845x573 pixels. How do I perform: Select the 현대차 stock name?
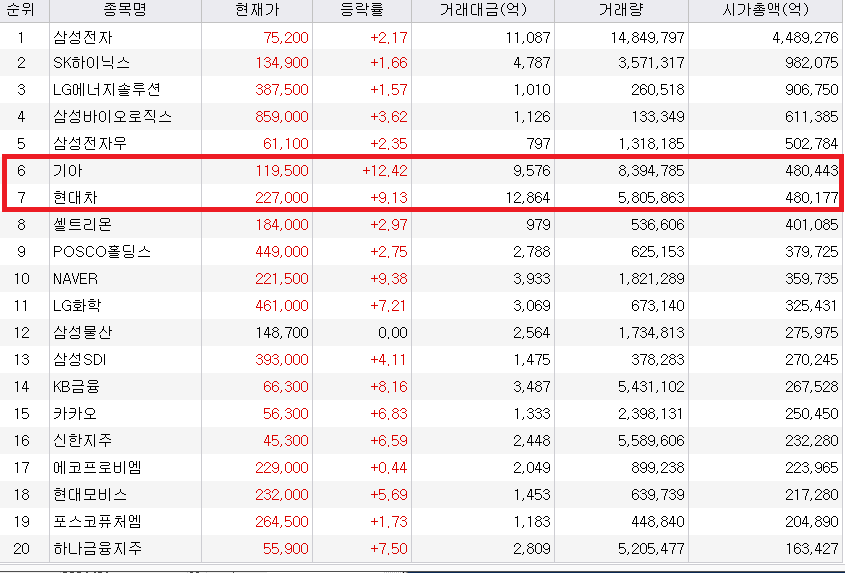(75, 198)
